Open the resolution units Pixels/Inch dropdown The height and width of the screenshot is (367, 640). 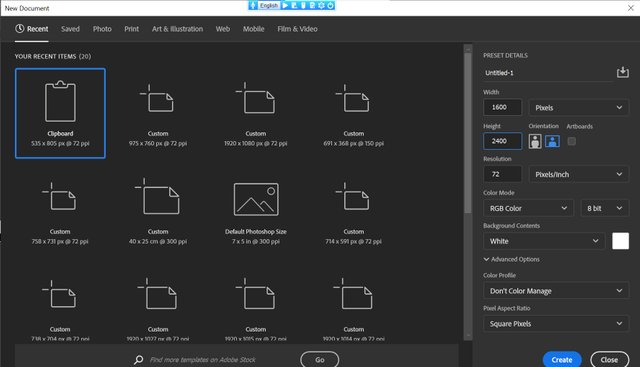coord(578,174)
